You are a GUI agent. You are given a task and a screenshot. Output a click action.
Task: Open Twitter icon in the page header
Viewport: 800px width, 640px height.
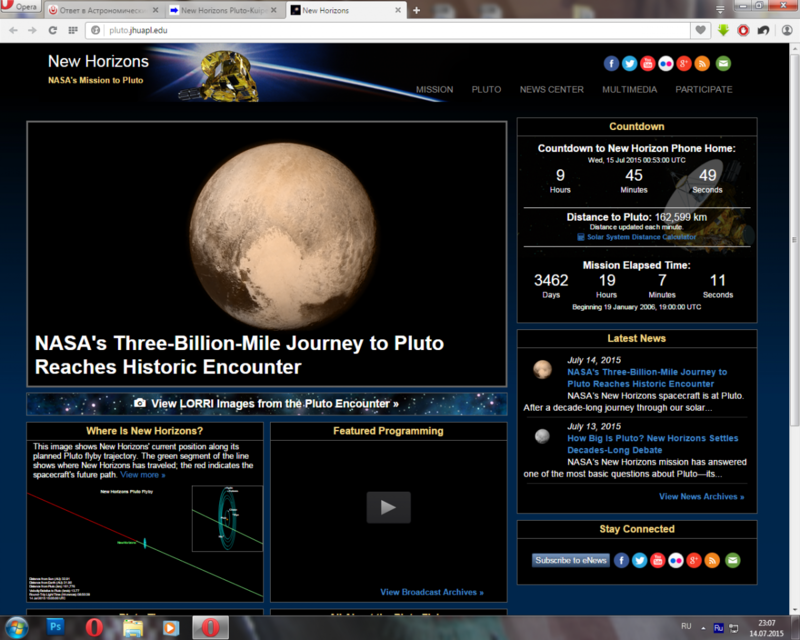tap(630, 63)
